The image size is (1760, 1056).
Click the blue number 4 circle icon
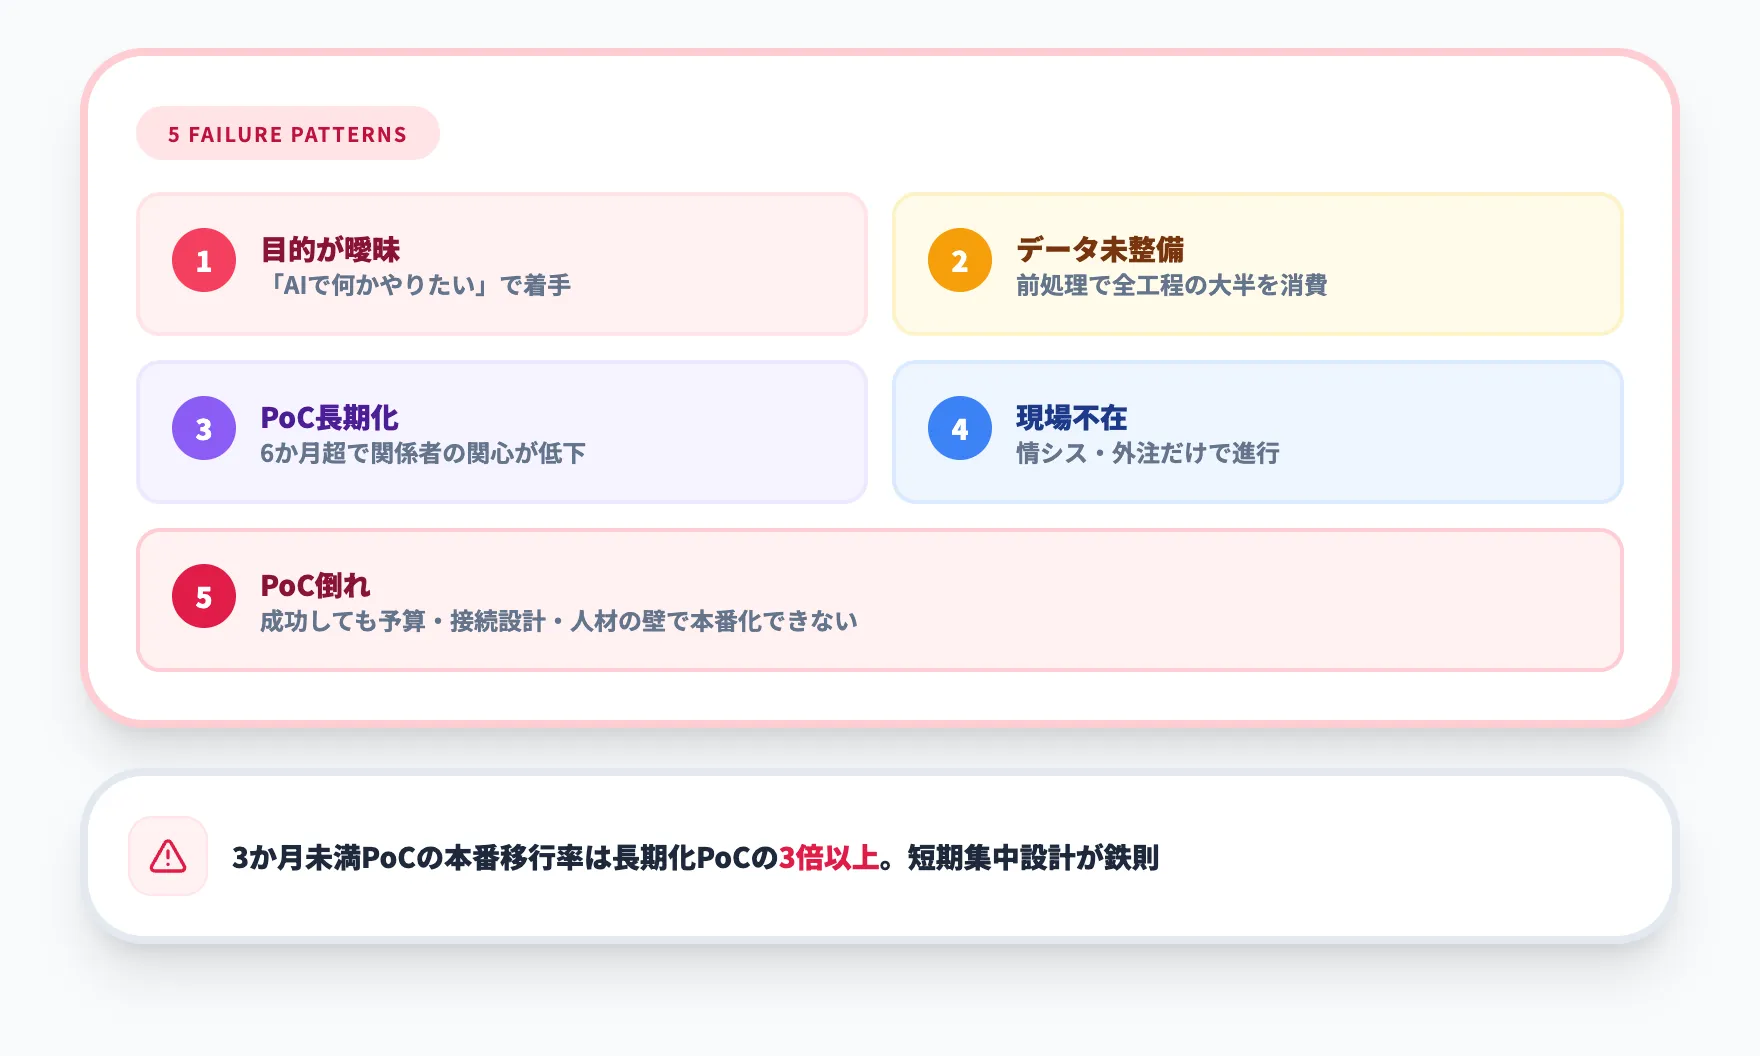(960, 428)
